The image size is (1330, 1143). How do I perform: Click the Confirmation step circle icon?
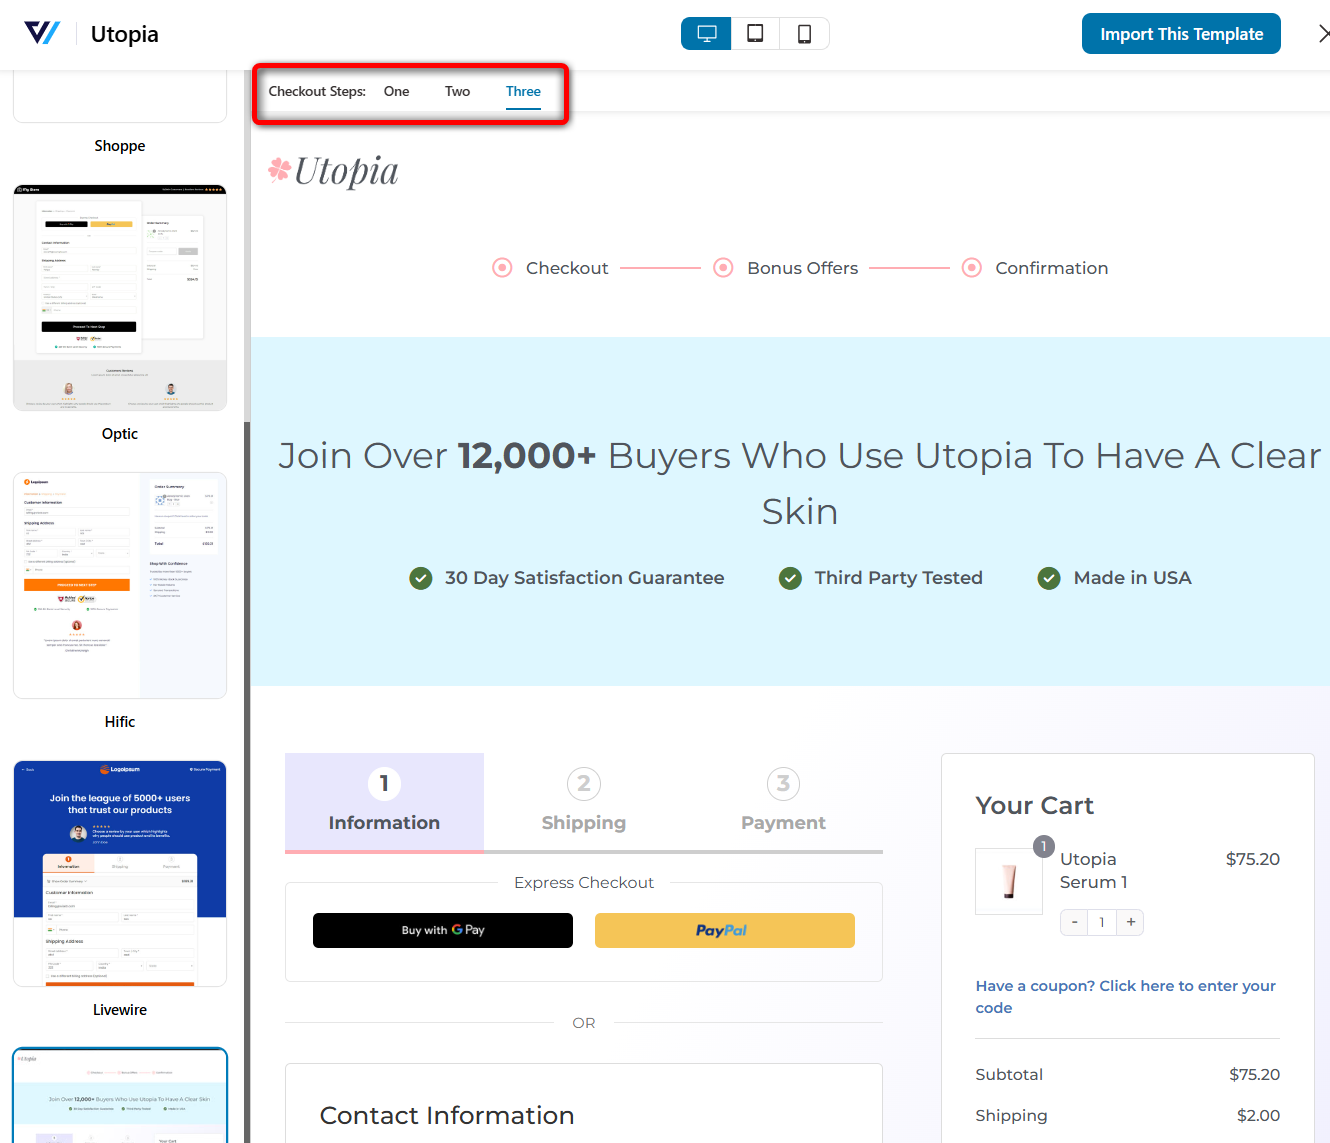[x=972, y=268]
